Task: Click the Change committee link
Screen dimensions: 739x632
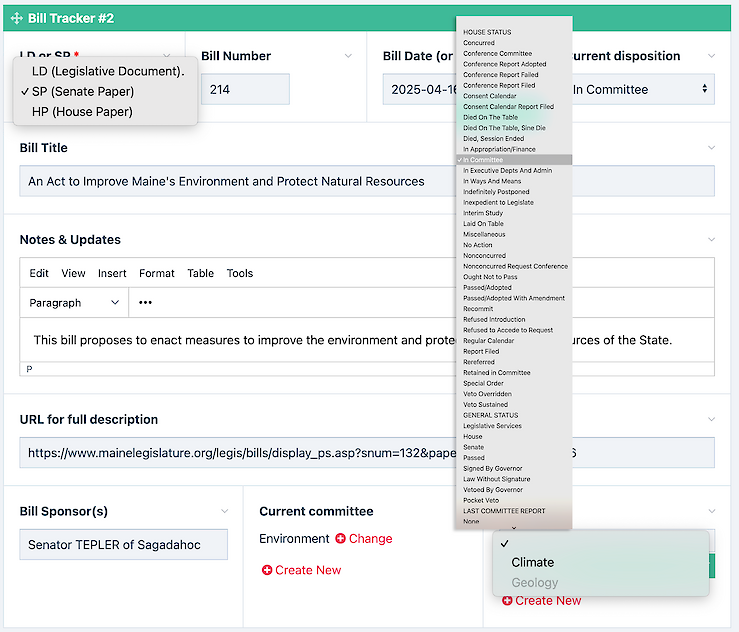Action: pos(370,539)
